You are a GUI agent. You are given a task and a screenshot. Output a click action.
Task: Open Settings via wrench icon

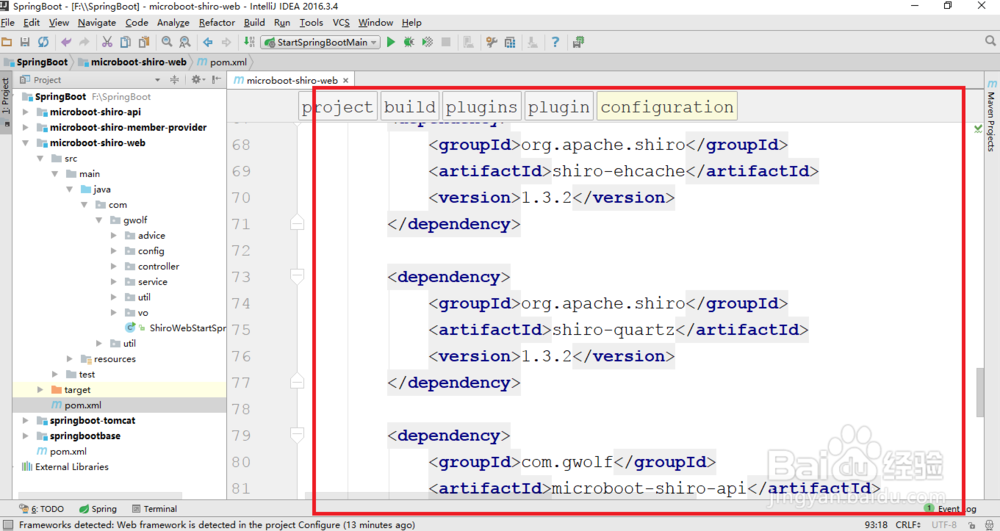492,42
